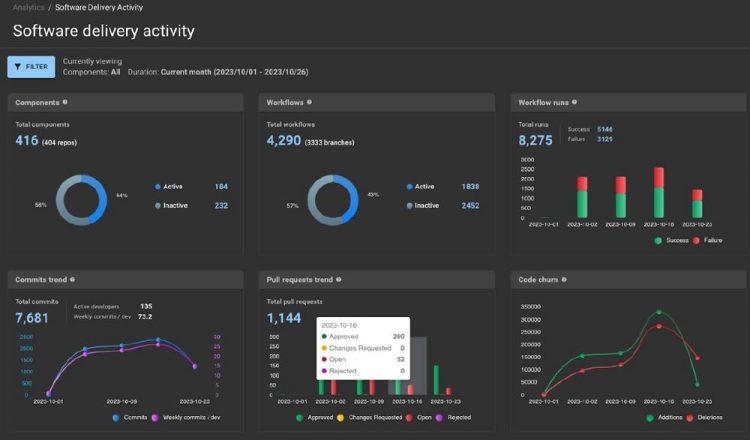Toggle the Failure legend in Workflow runs

[711, 241]
